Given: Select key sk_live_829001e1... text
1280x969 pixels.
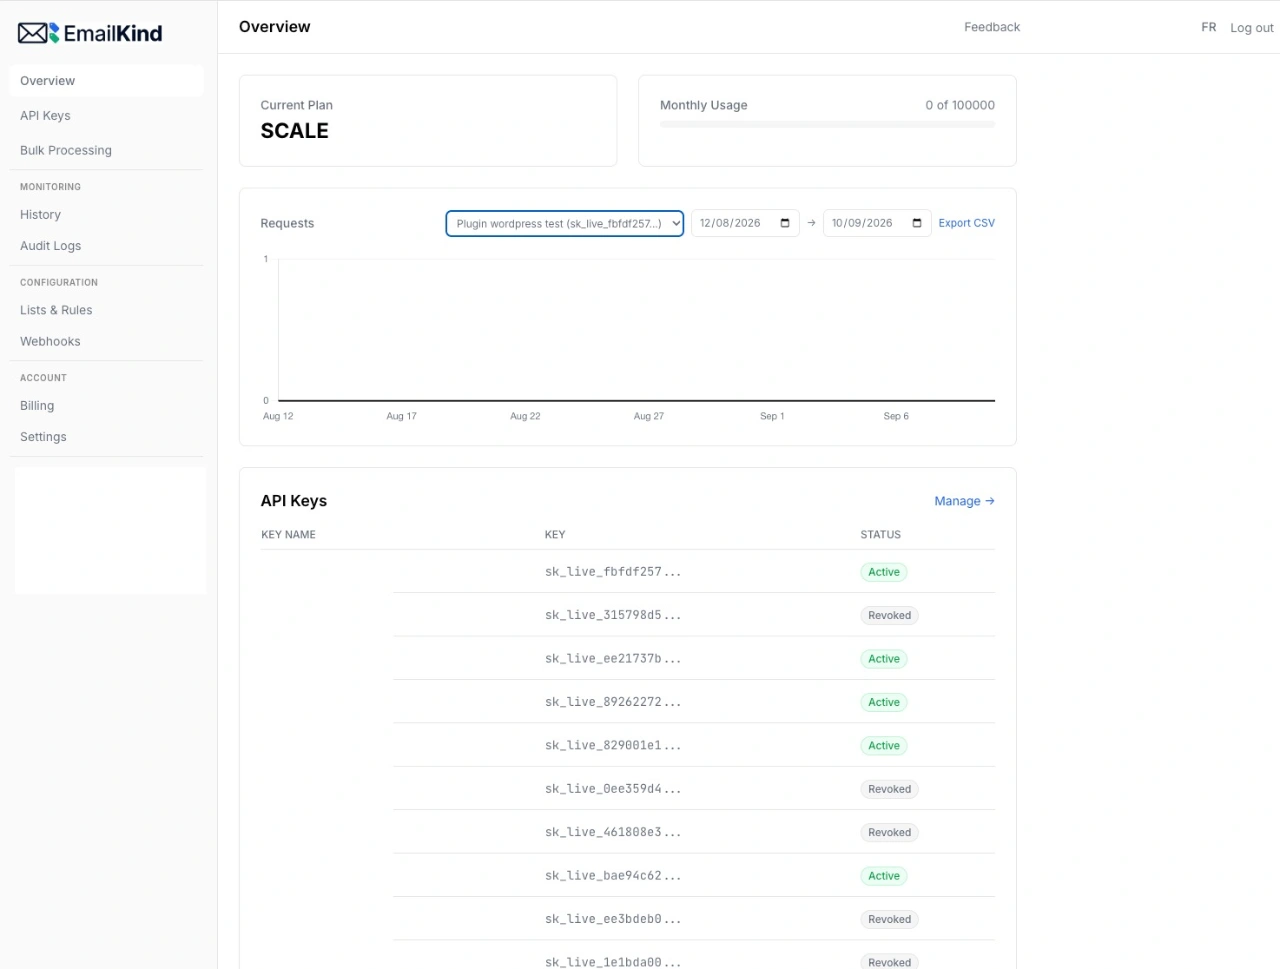Looking at the screenshot, I should [x=613, y=745].
